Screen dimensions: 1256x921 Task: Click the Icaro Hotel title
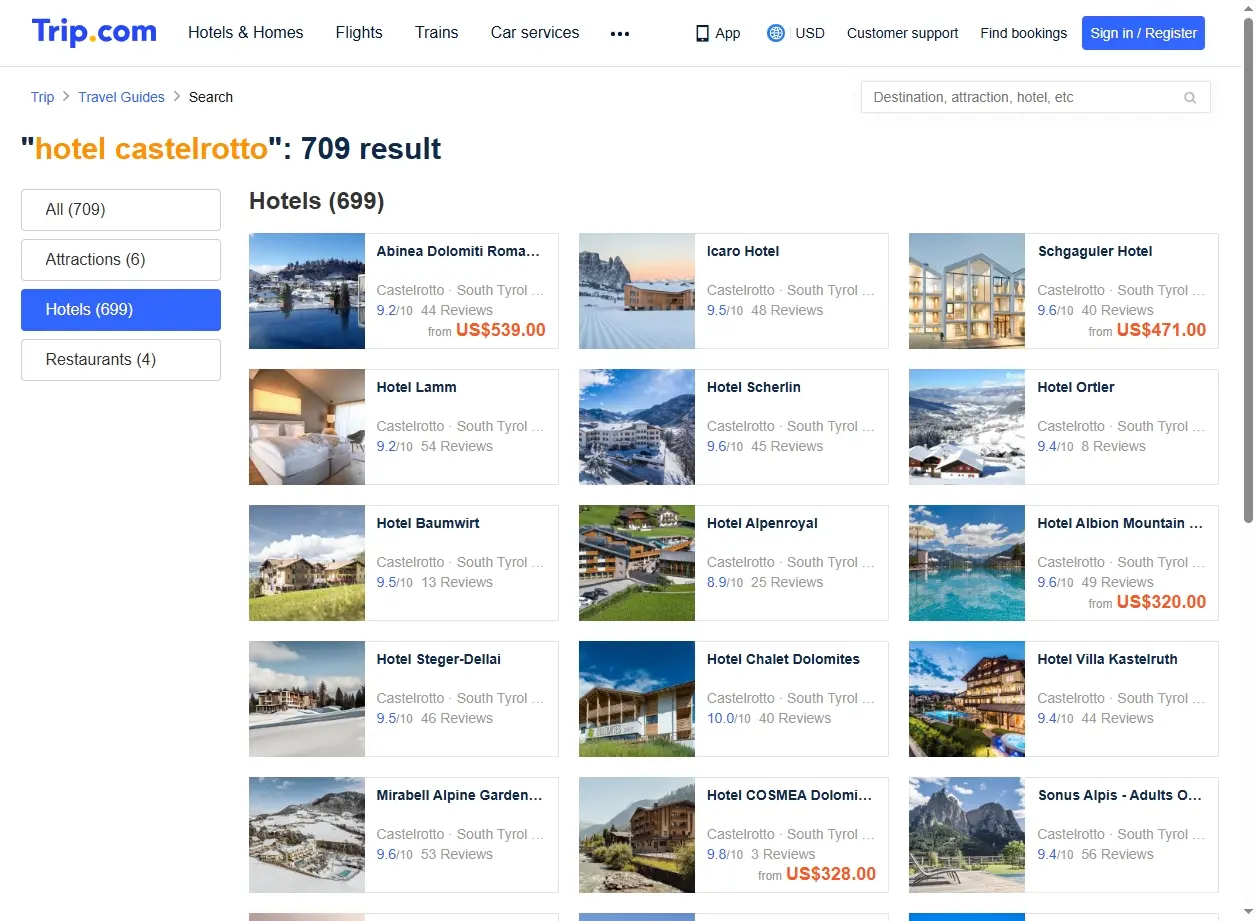point(743,251)
